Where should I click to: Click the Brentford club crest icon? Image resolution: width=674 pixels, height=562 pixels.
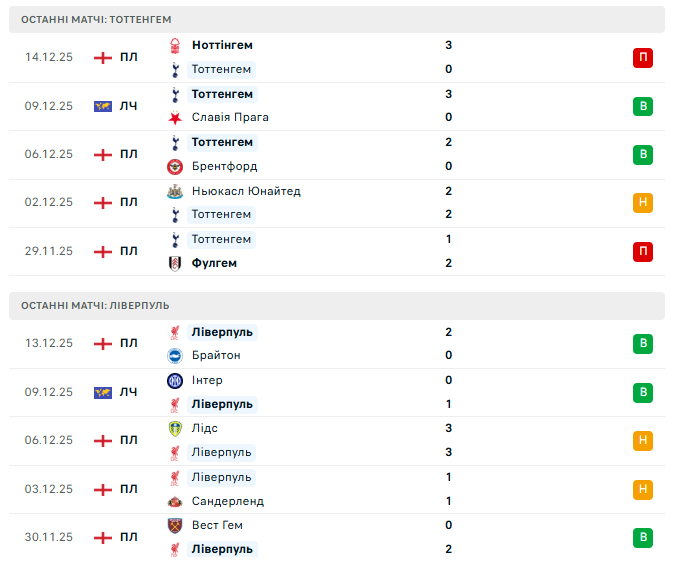coord(175,166)
